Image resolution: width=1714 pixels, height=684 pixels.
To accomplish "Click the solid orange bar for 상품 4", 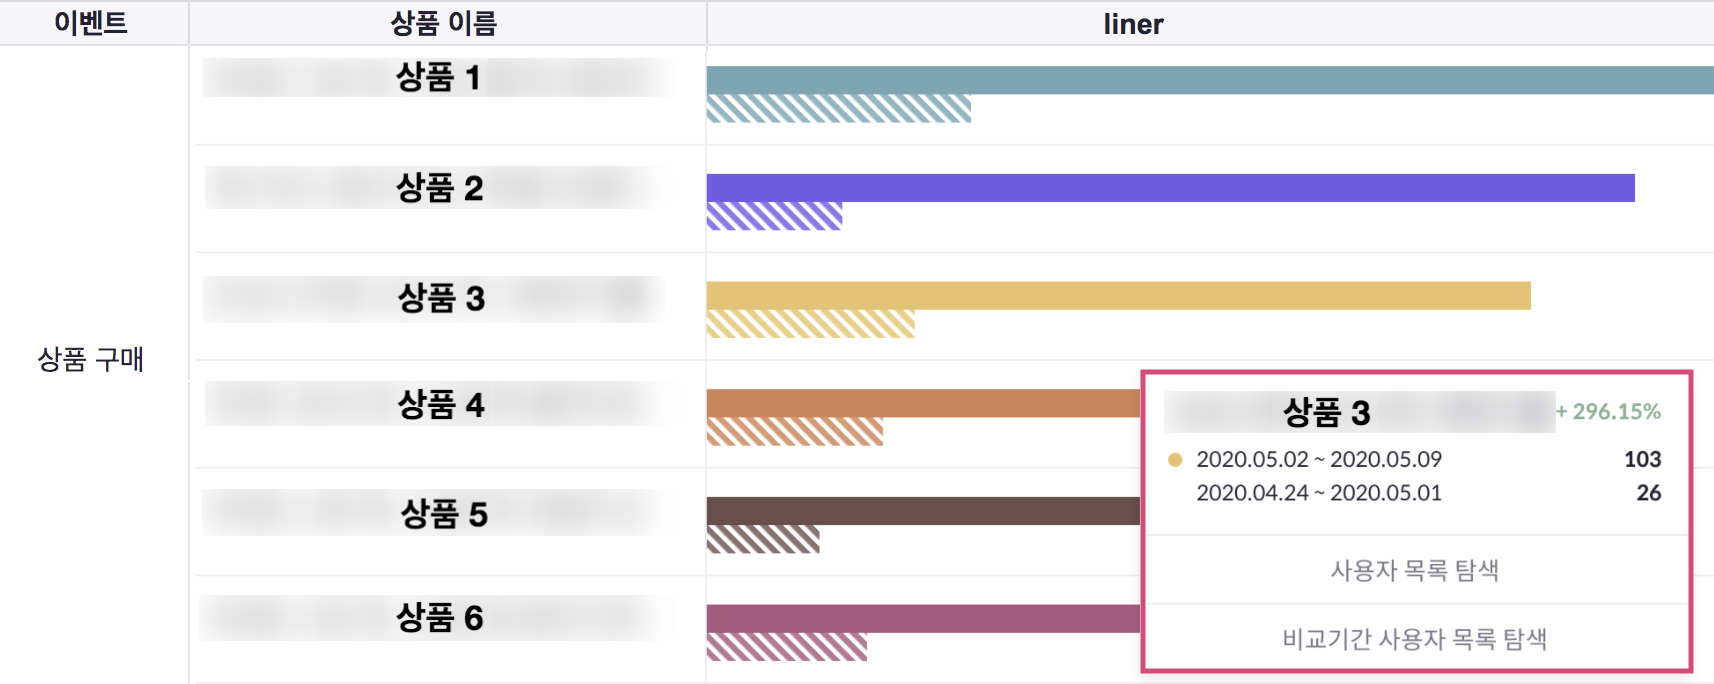I will [922, 403].
